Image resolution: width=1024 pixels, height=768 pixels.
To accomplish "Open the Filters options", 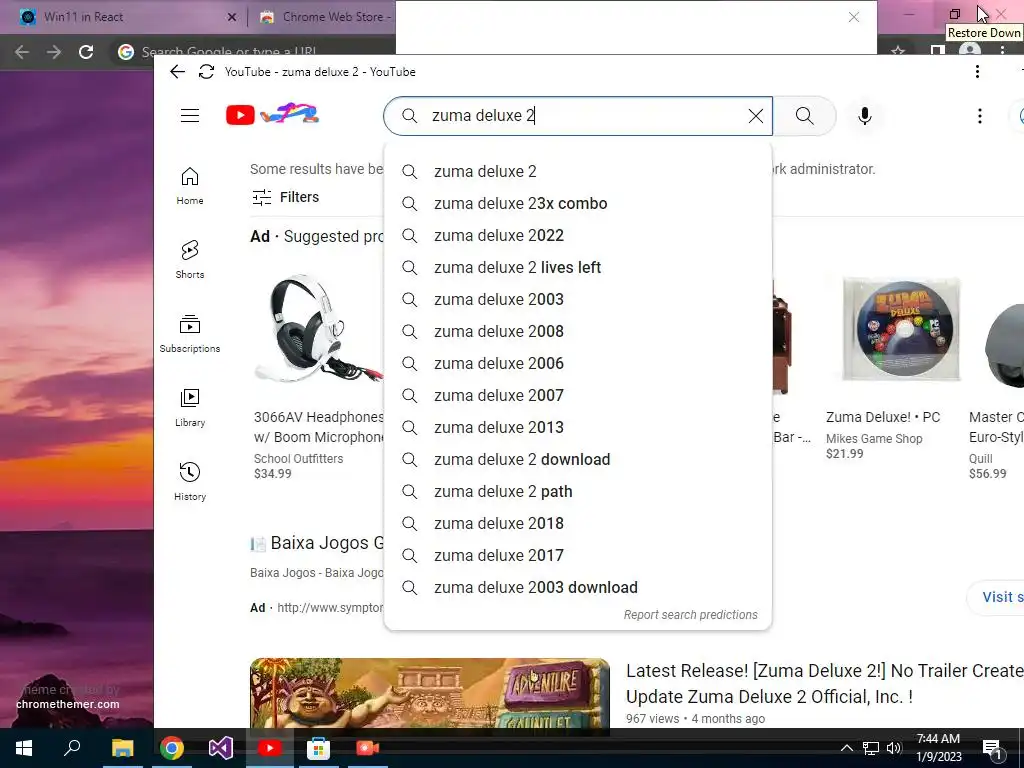I will [x=286, y=197].
